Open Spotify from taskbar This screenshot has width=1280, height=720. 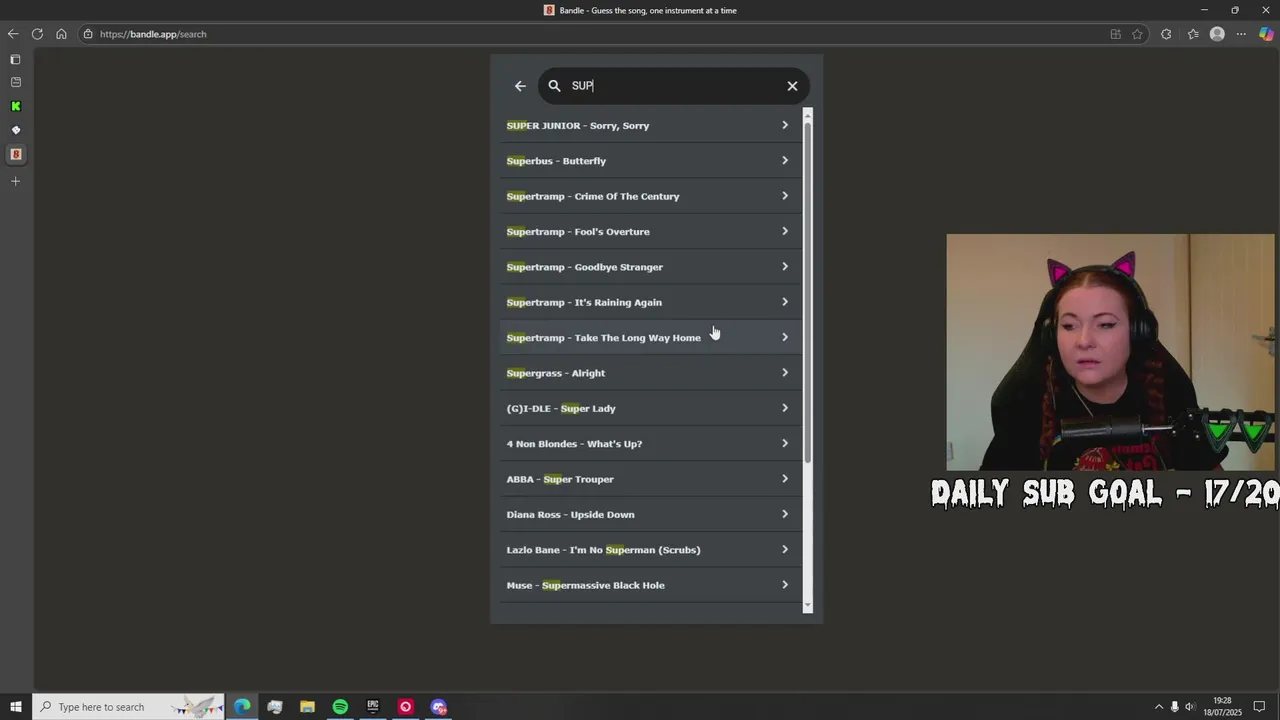click(340, 707)
